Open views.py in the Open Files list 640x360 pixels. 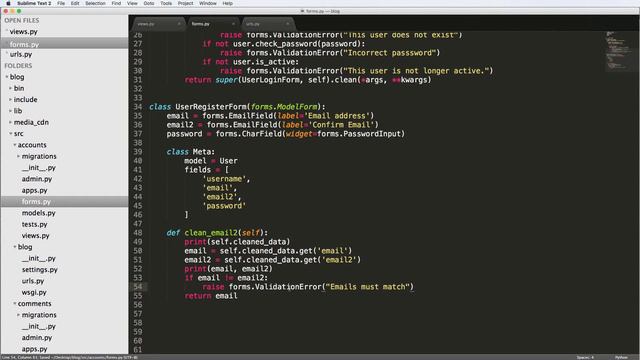[23, 31]
